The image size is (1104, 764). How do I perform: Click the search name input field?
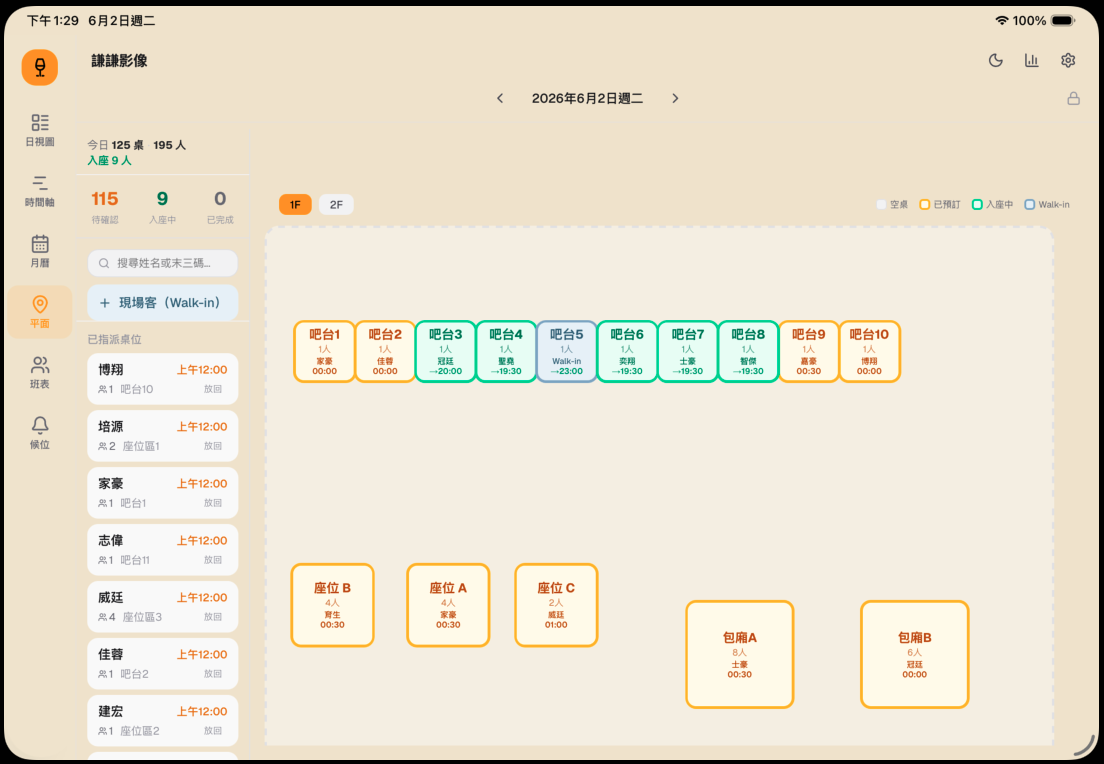163,263
